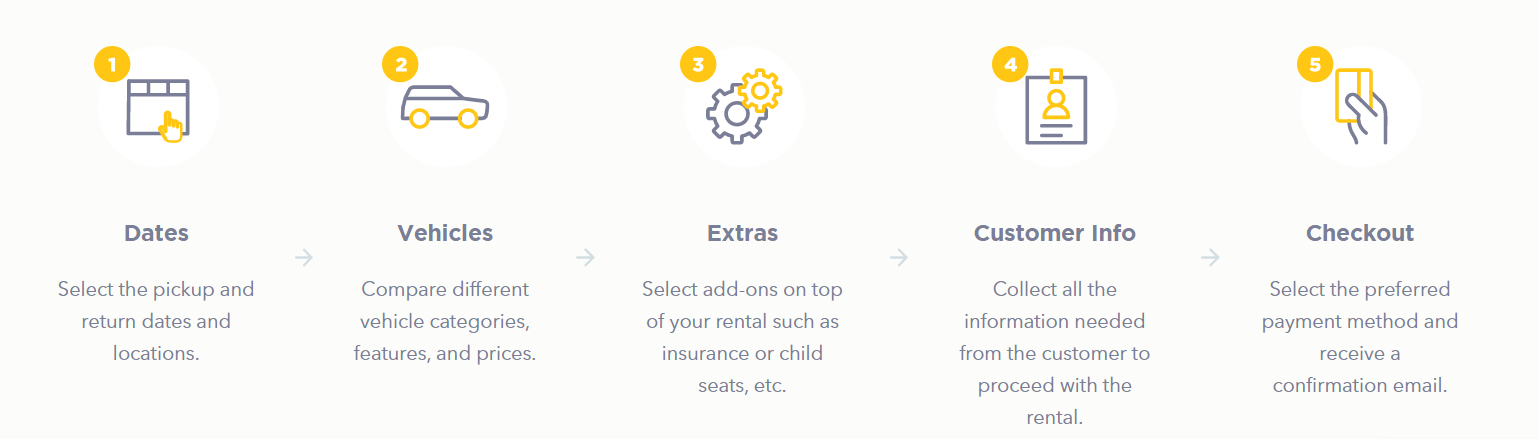Open the Customer Info heading
The image size is (1539, 439).
click(x=1055, y=233)
